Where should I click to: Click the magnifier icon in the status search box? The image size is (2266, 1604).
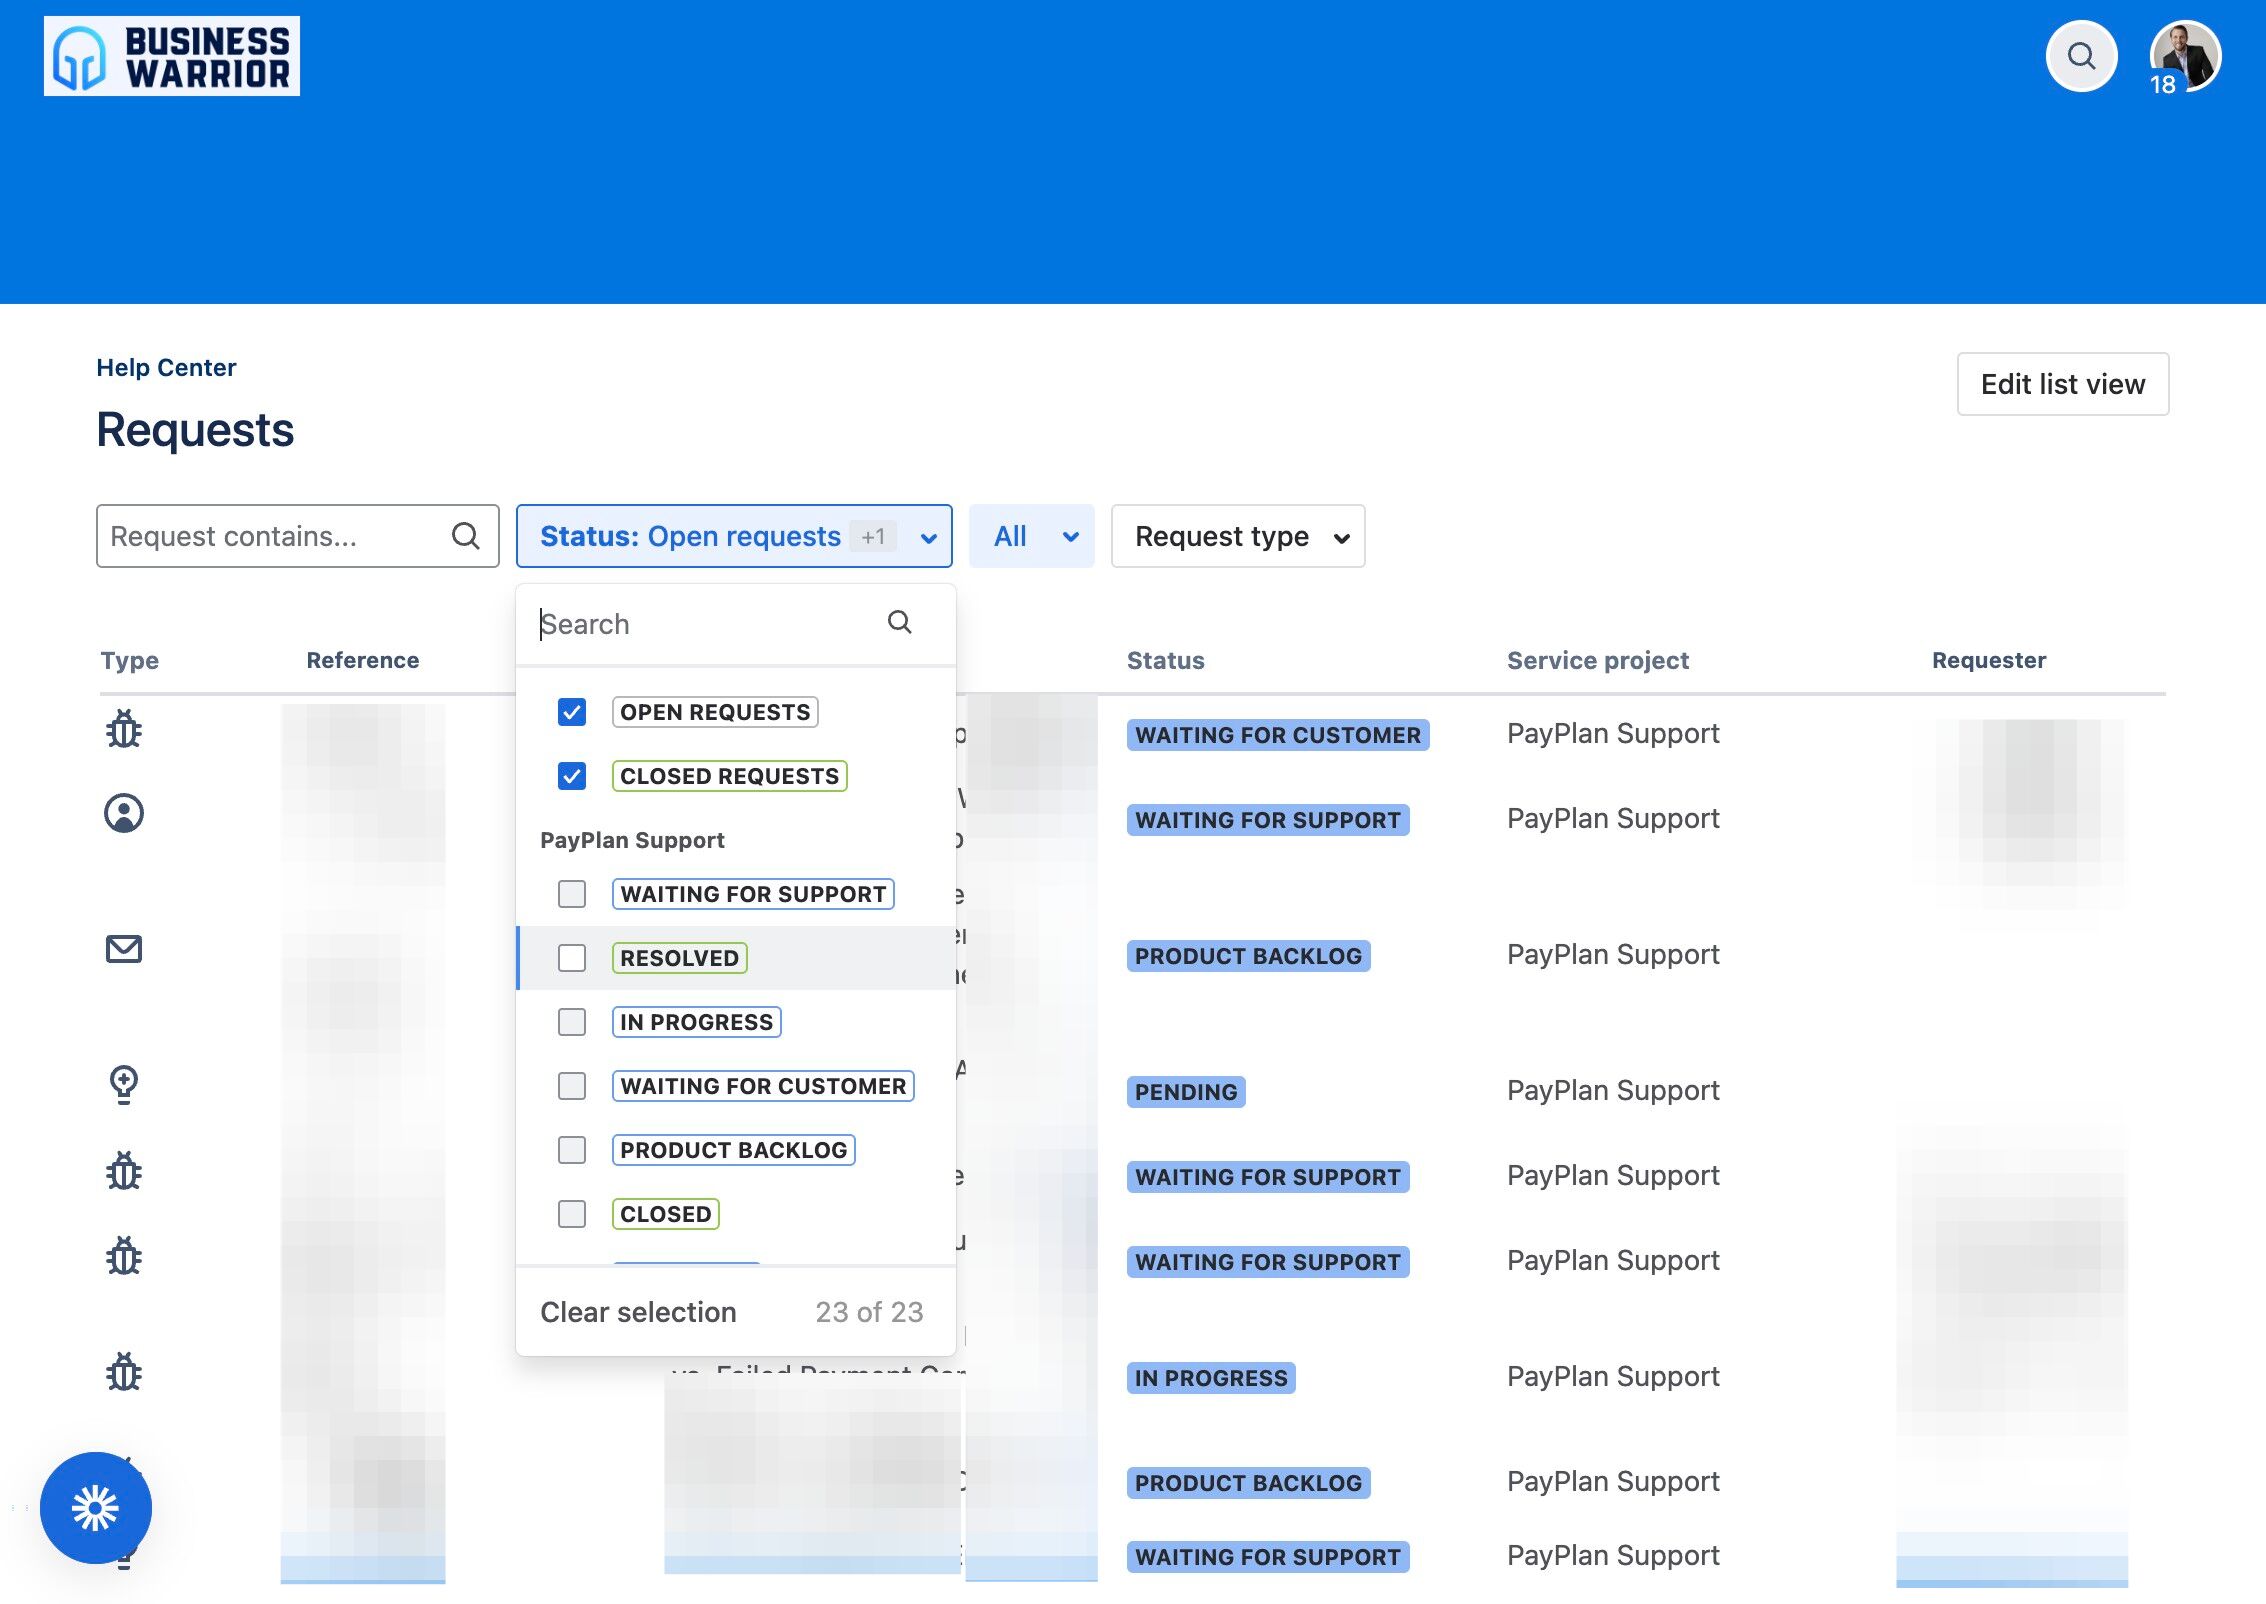[900, 623]
